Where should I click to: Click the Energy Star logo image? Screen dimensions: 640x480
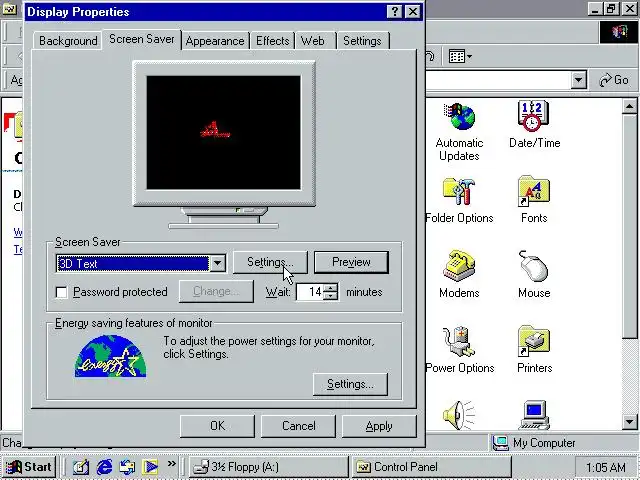click(x=110, y=356)
